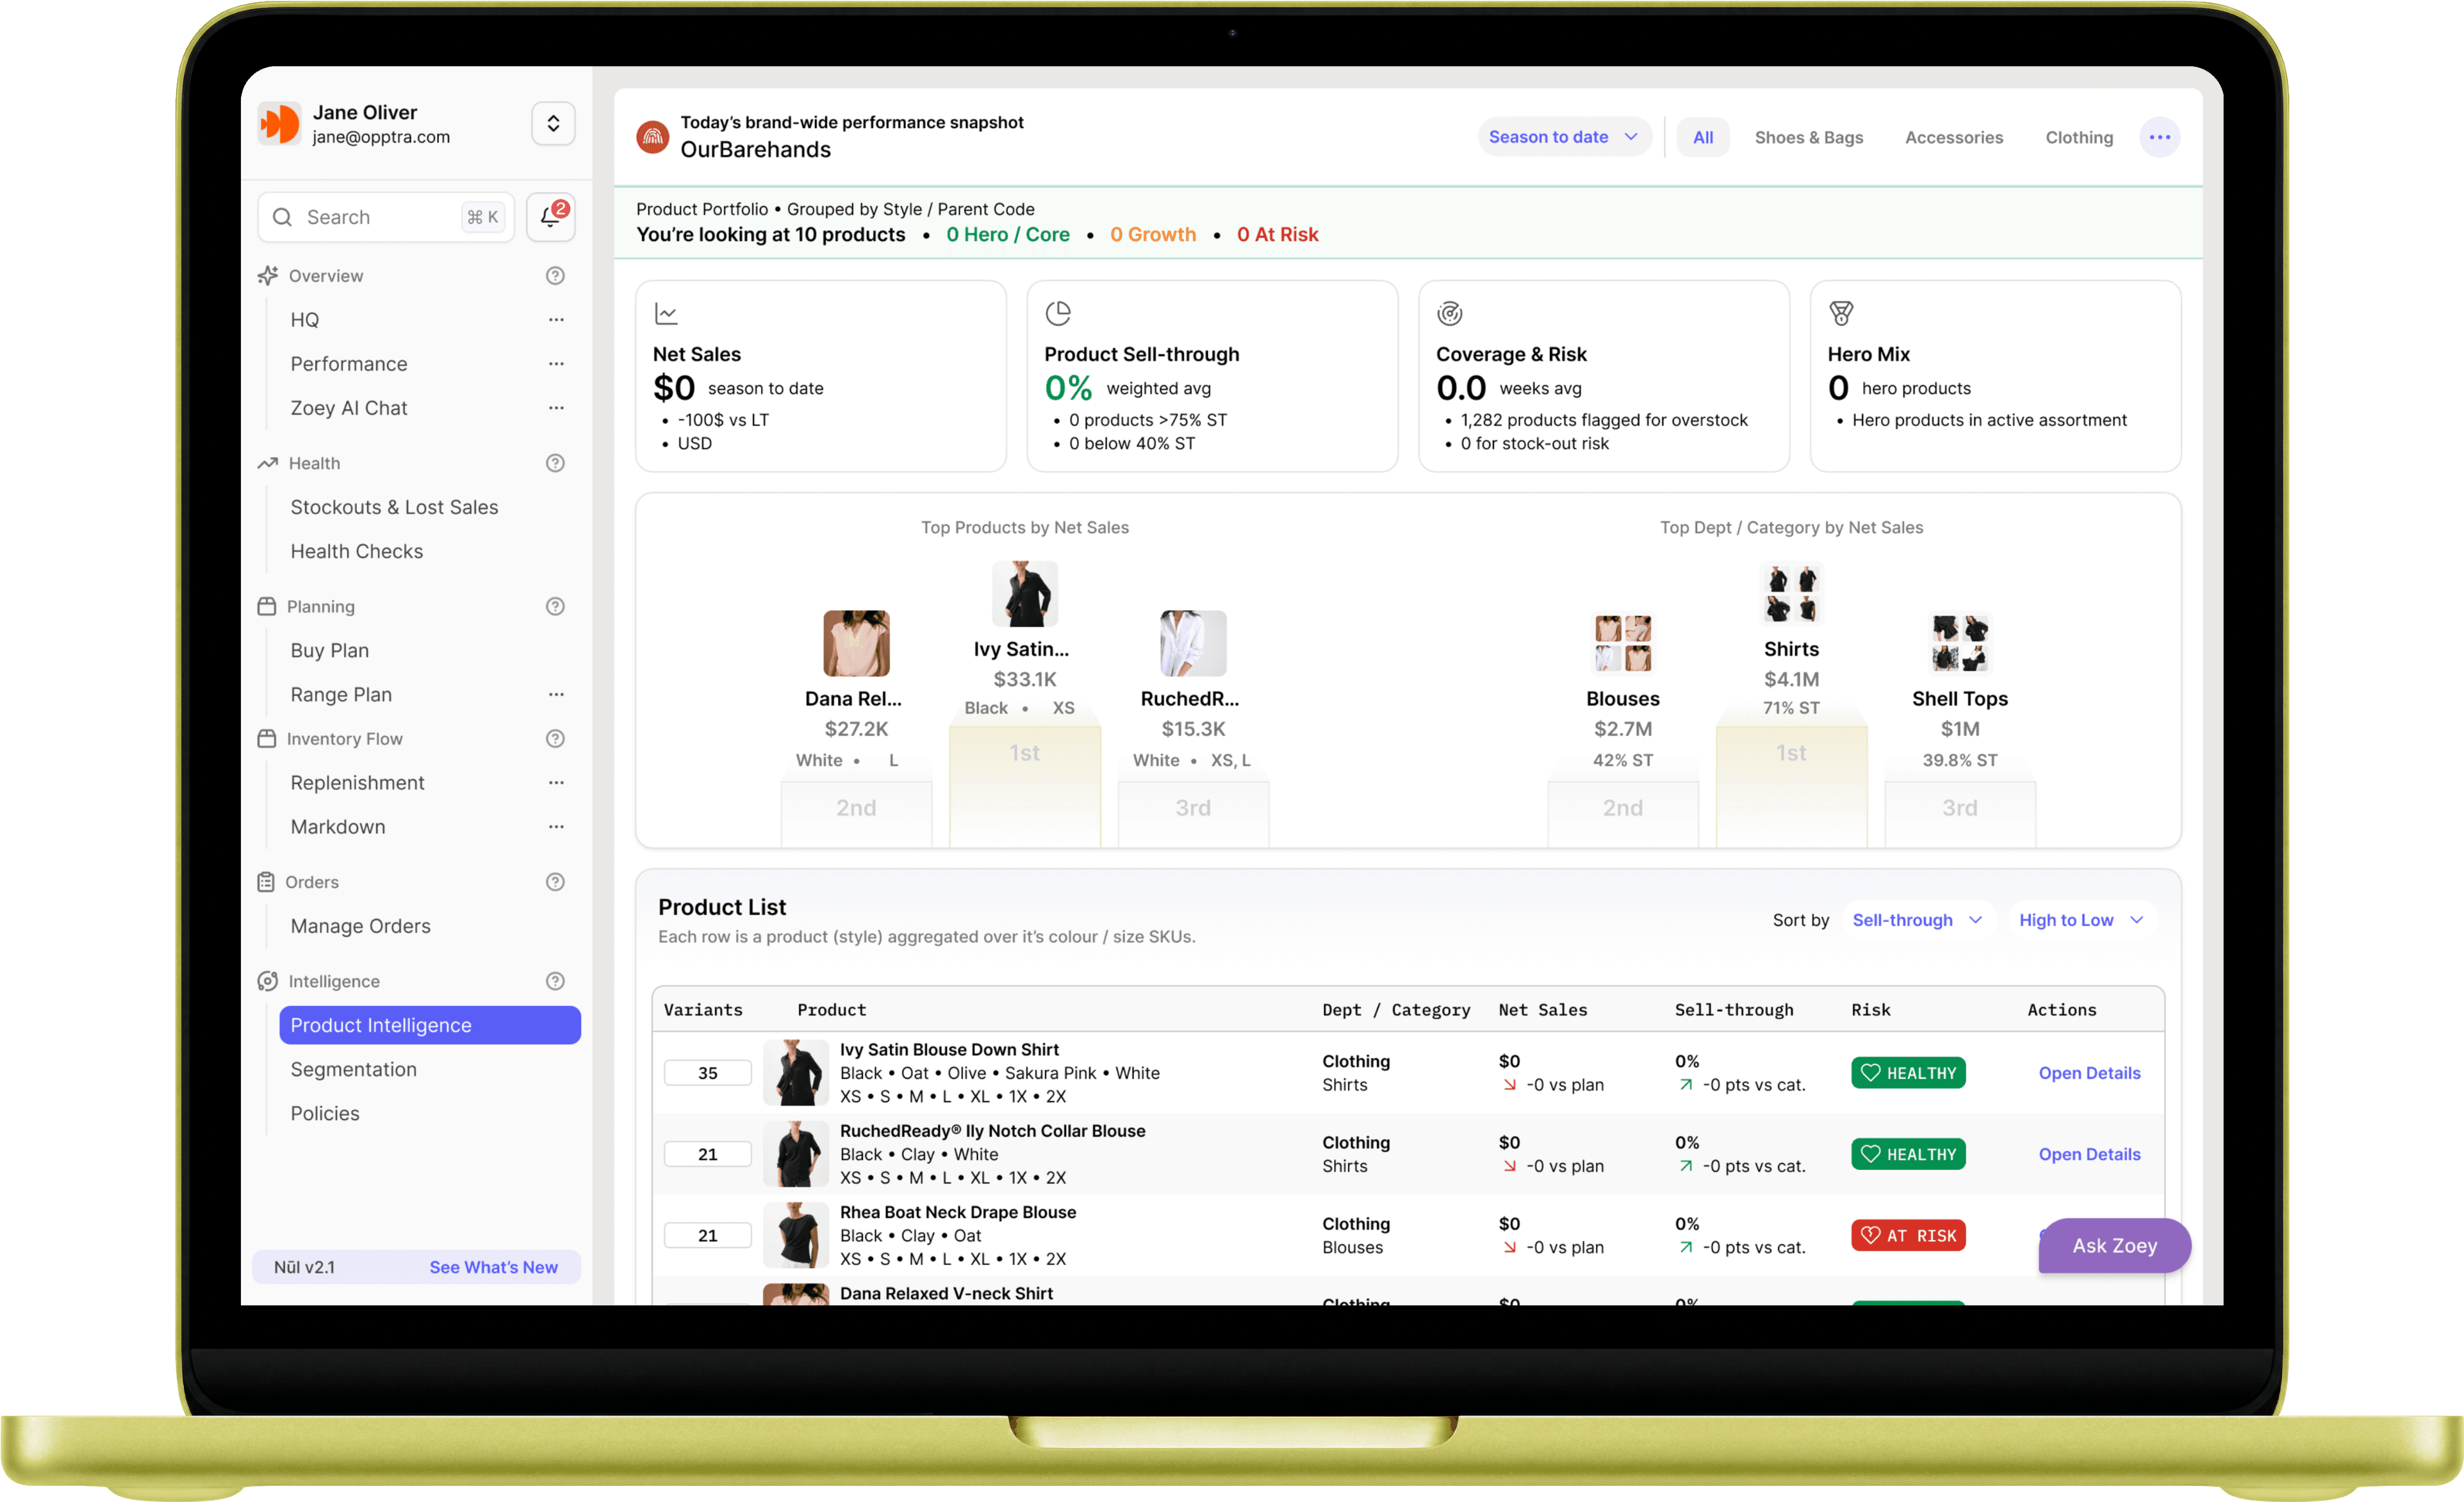Switch to the Accessories tab

1953,137
